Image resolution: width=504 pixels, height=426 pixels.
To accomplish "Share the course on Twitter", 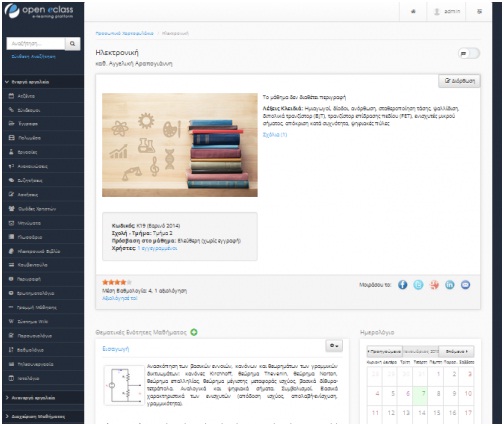I will [x=418, y=285].
